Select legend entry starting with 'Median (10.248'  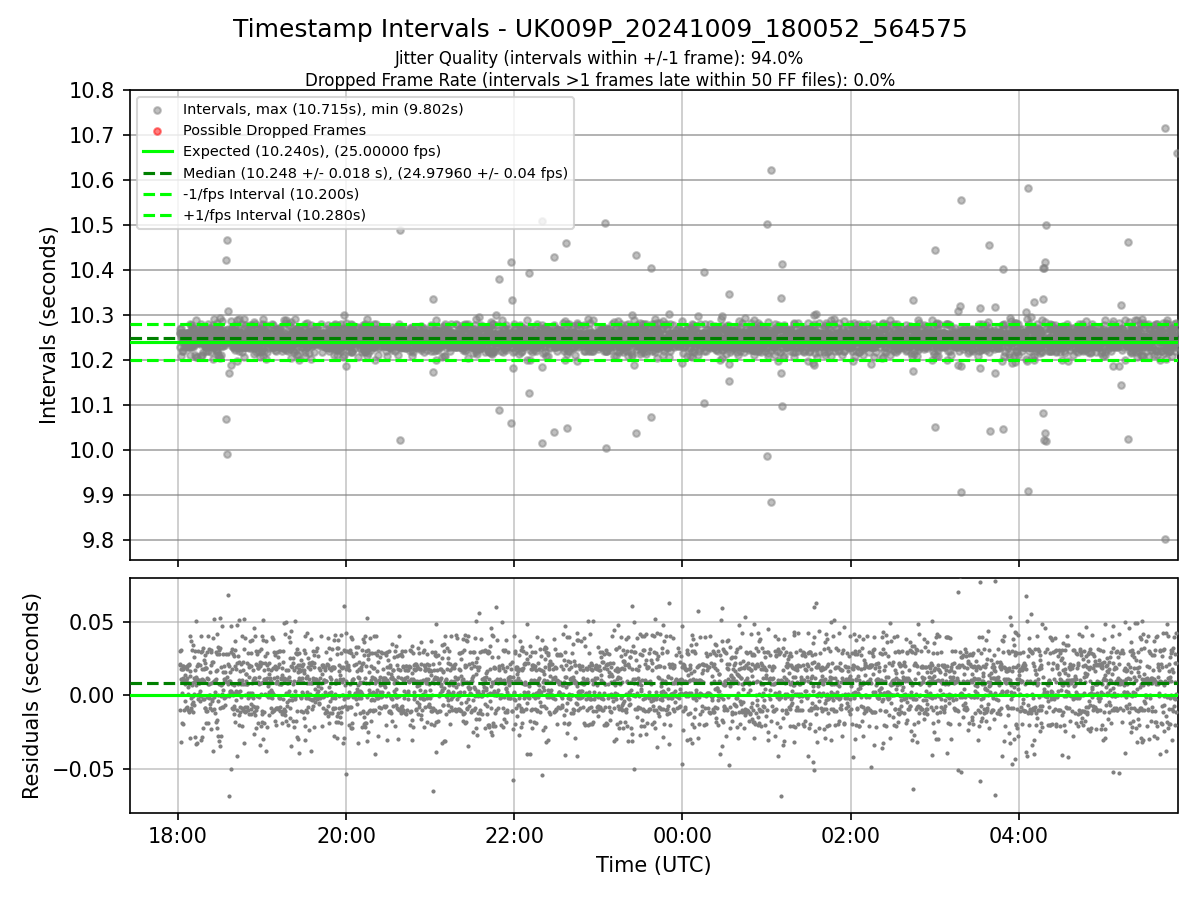(375, 173)
